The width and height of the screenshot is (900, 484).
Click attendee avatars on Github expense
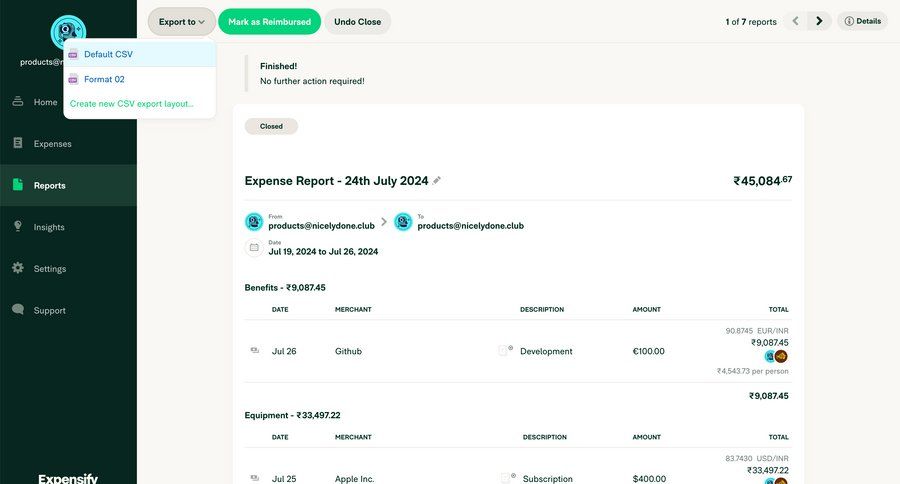pyautogui.click(x=776, y=357)
